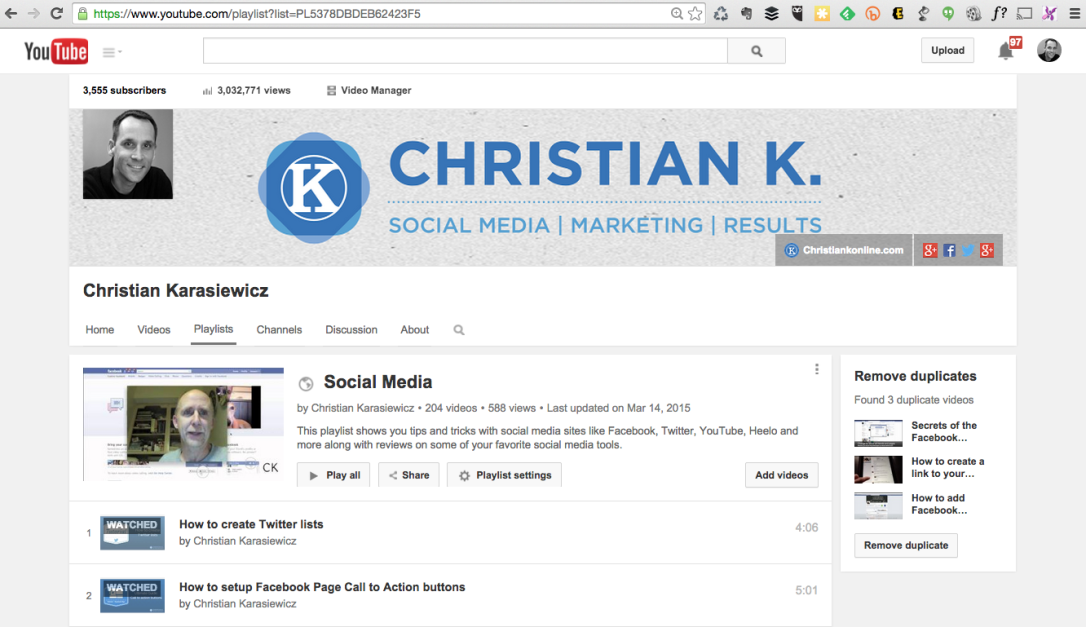Search the channel with magnifier icon
Image resolution: width=1086 pixels, height=627 pixels.
coord(459,330)
